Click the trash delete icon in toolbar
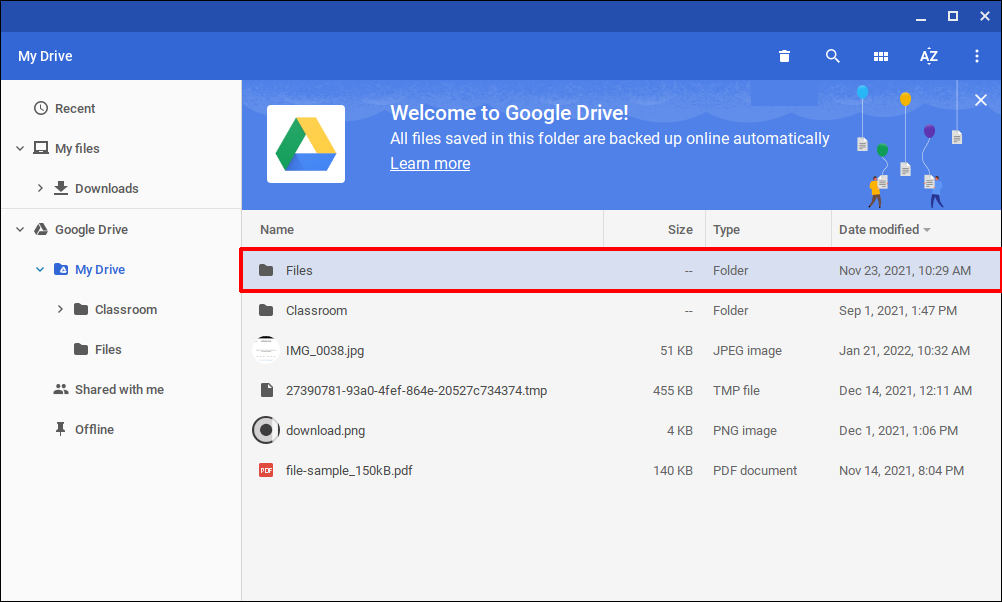The image size is (1002, 602). [x=784, y=56]
